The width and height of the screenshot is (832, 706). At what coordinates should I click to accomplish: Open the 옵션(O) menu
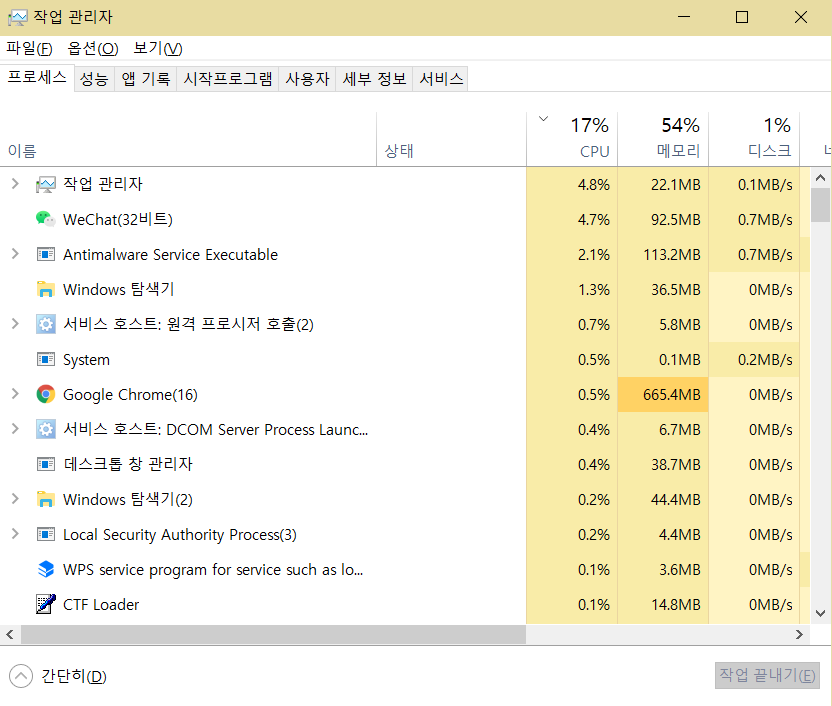[93, 49]
